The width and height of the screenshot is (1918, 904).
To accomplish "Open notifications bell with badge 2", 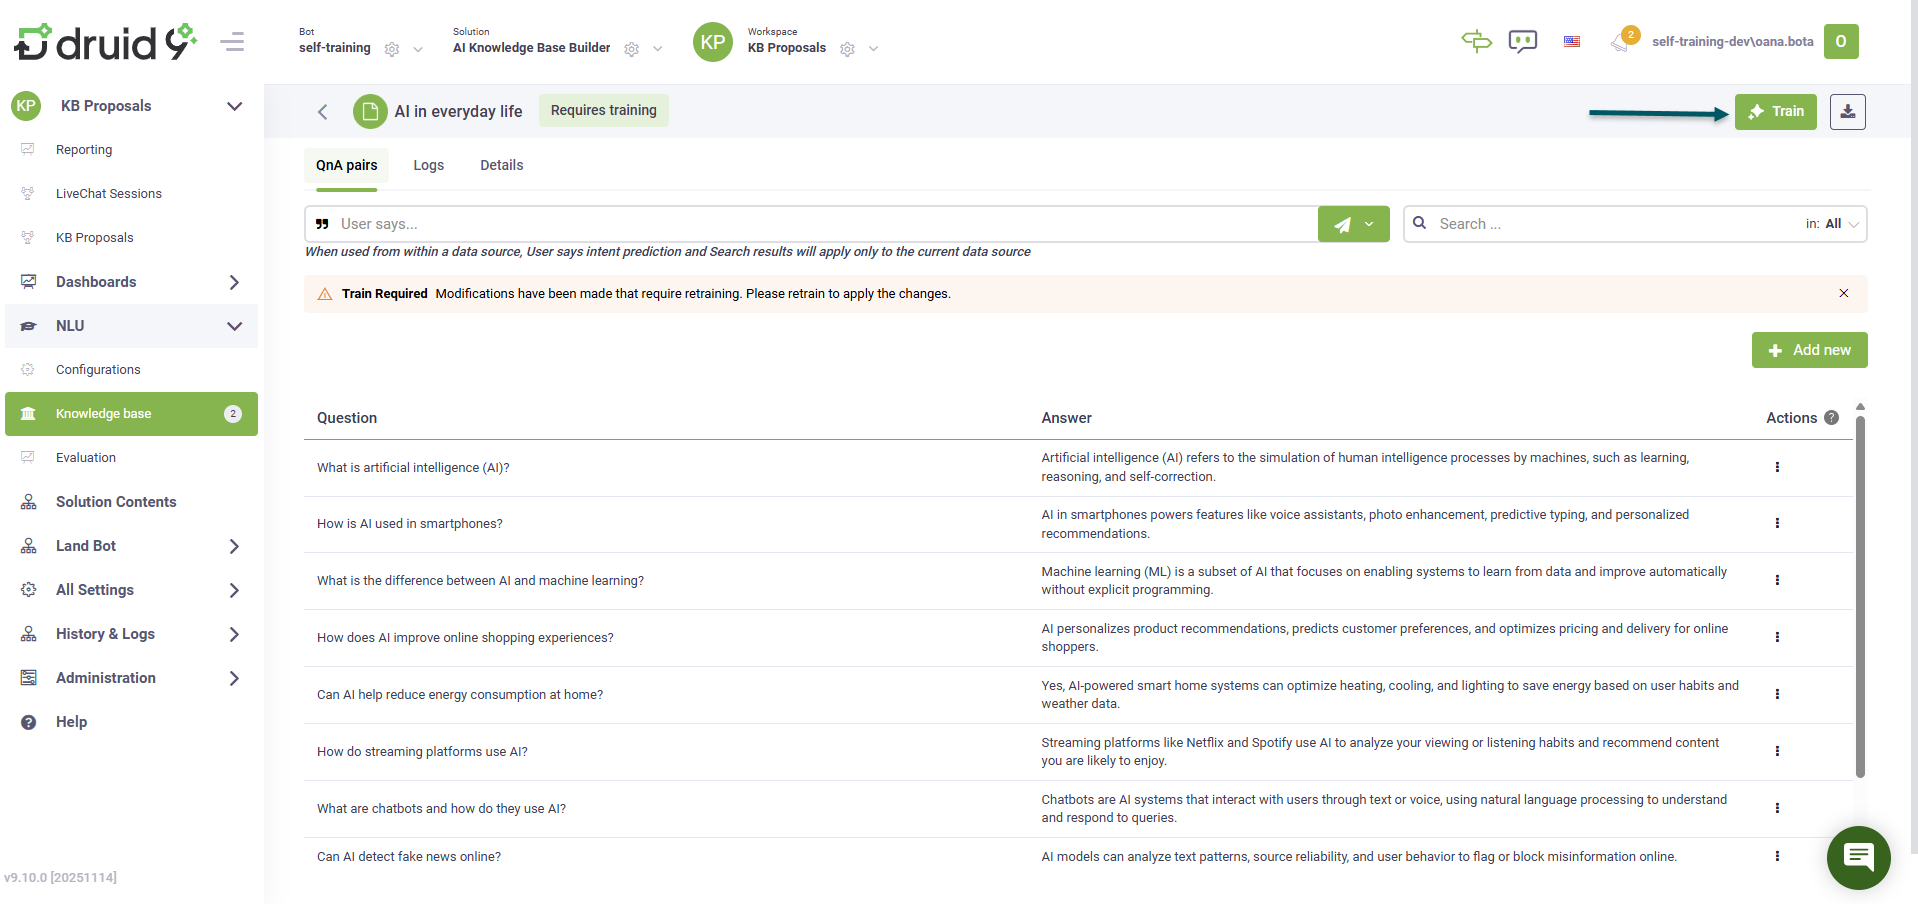I will [1622, 41].
